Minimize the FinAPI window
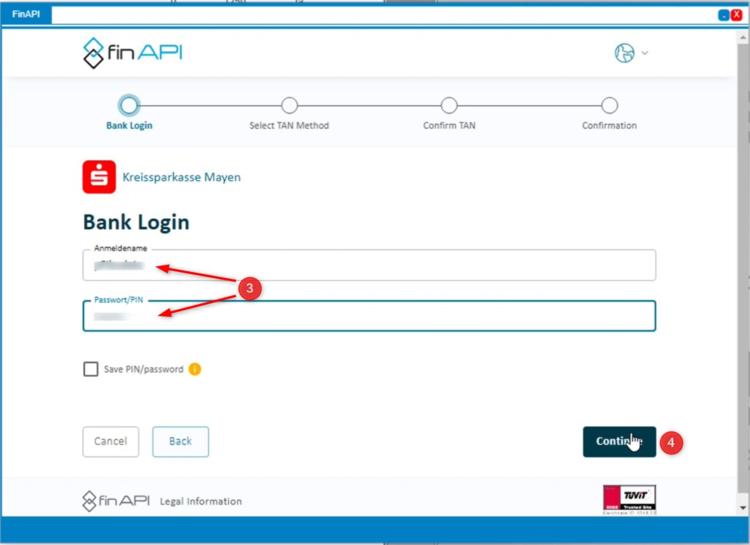The height and width of the screenshot is (545, 750). [724, 16]
